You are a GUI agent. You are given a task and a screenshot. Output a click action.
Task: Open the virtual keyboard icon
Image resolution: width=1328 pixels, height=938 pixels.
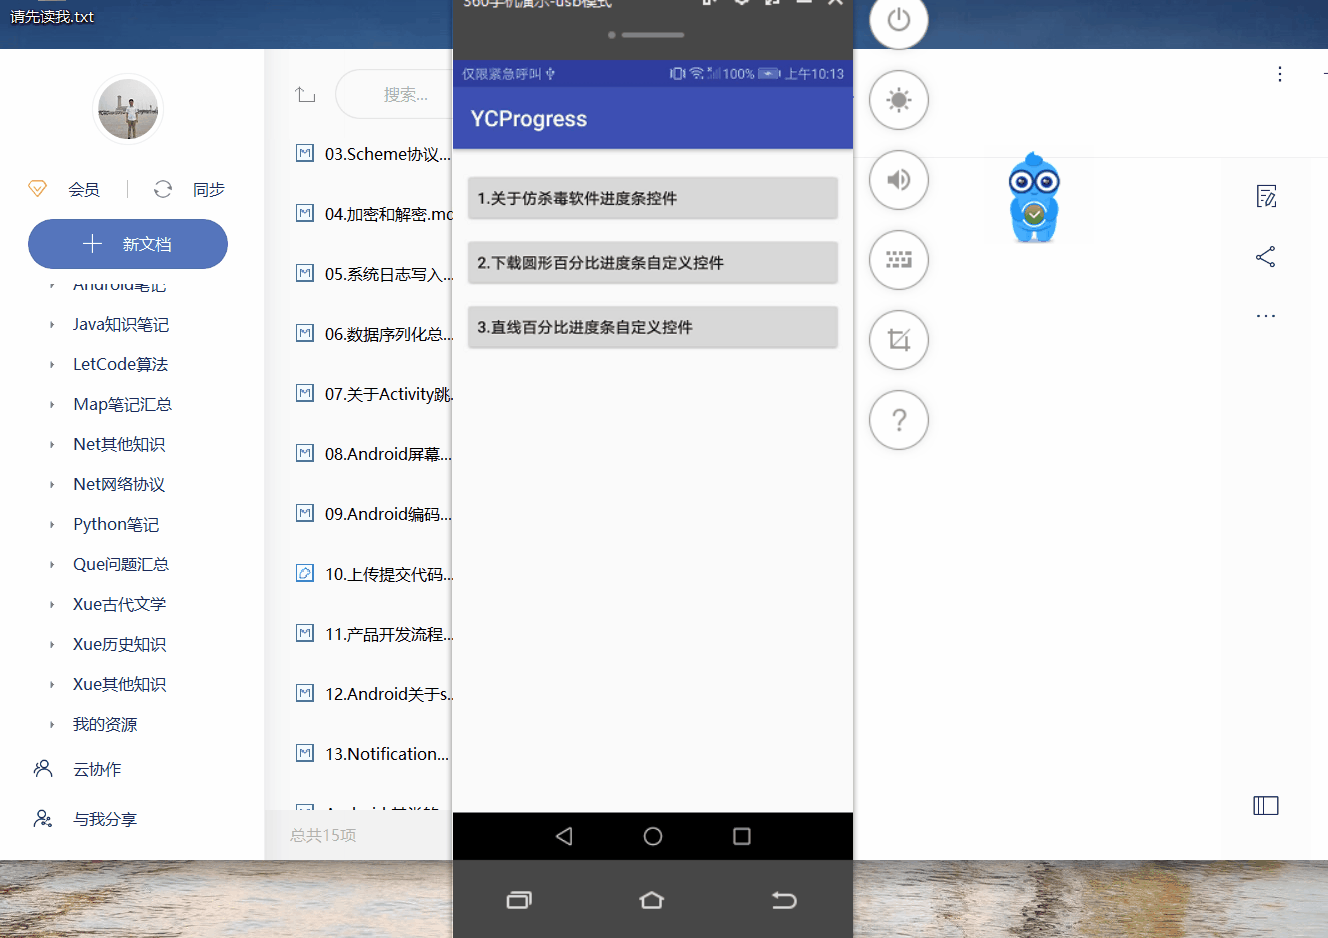coord(898,260)
